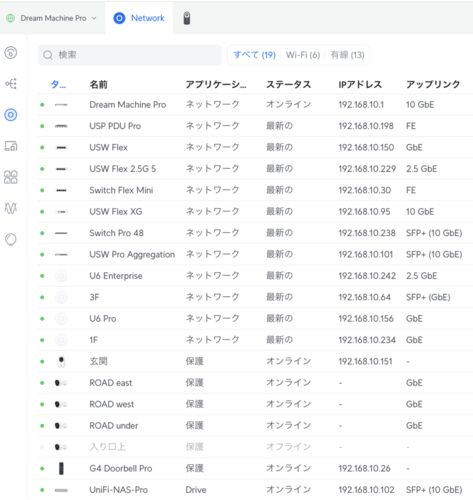The image size is (473, 500).
Task: Sort by the IPアドレス column header
Action: click(360, 84)
